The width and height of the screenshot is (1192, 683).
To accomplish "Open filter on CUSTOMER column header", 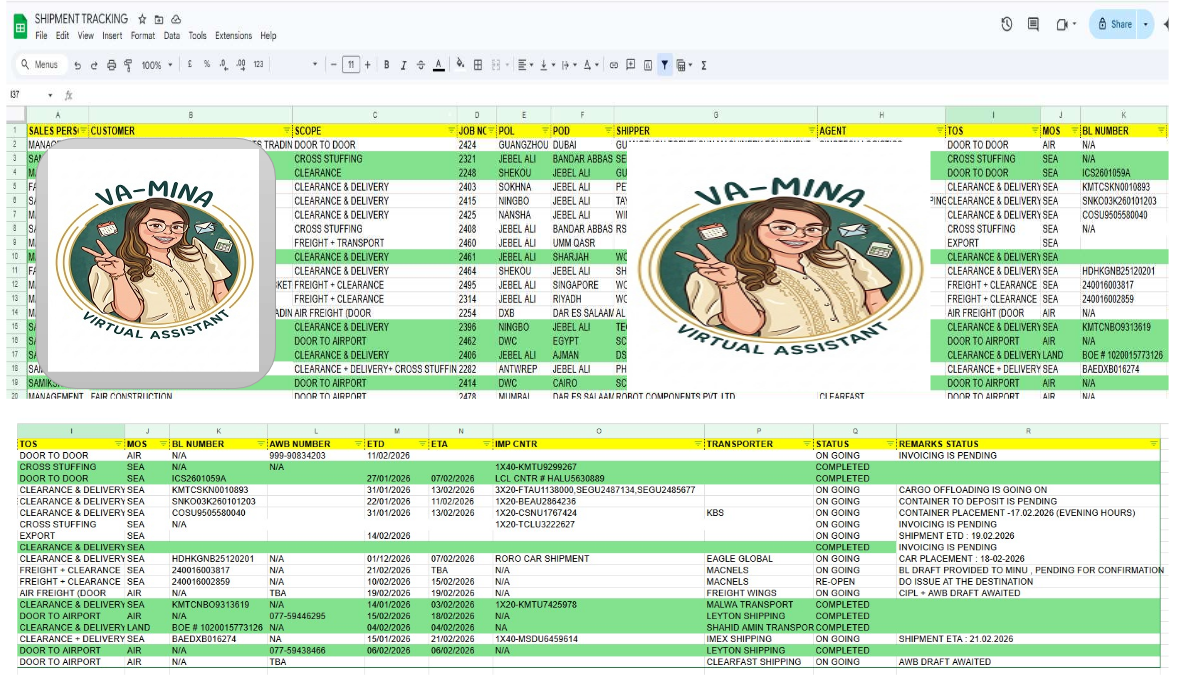I will pos(287,131).
